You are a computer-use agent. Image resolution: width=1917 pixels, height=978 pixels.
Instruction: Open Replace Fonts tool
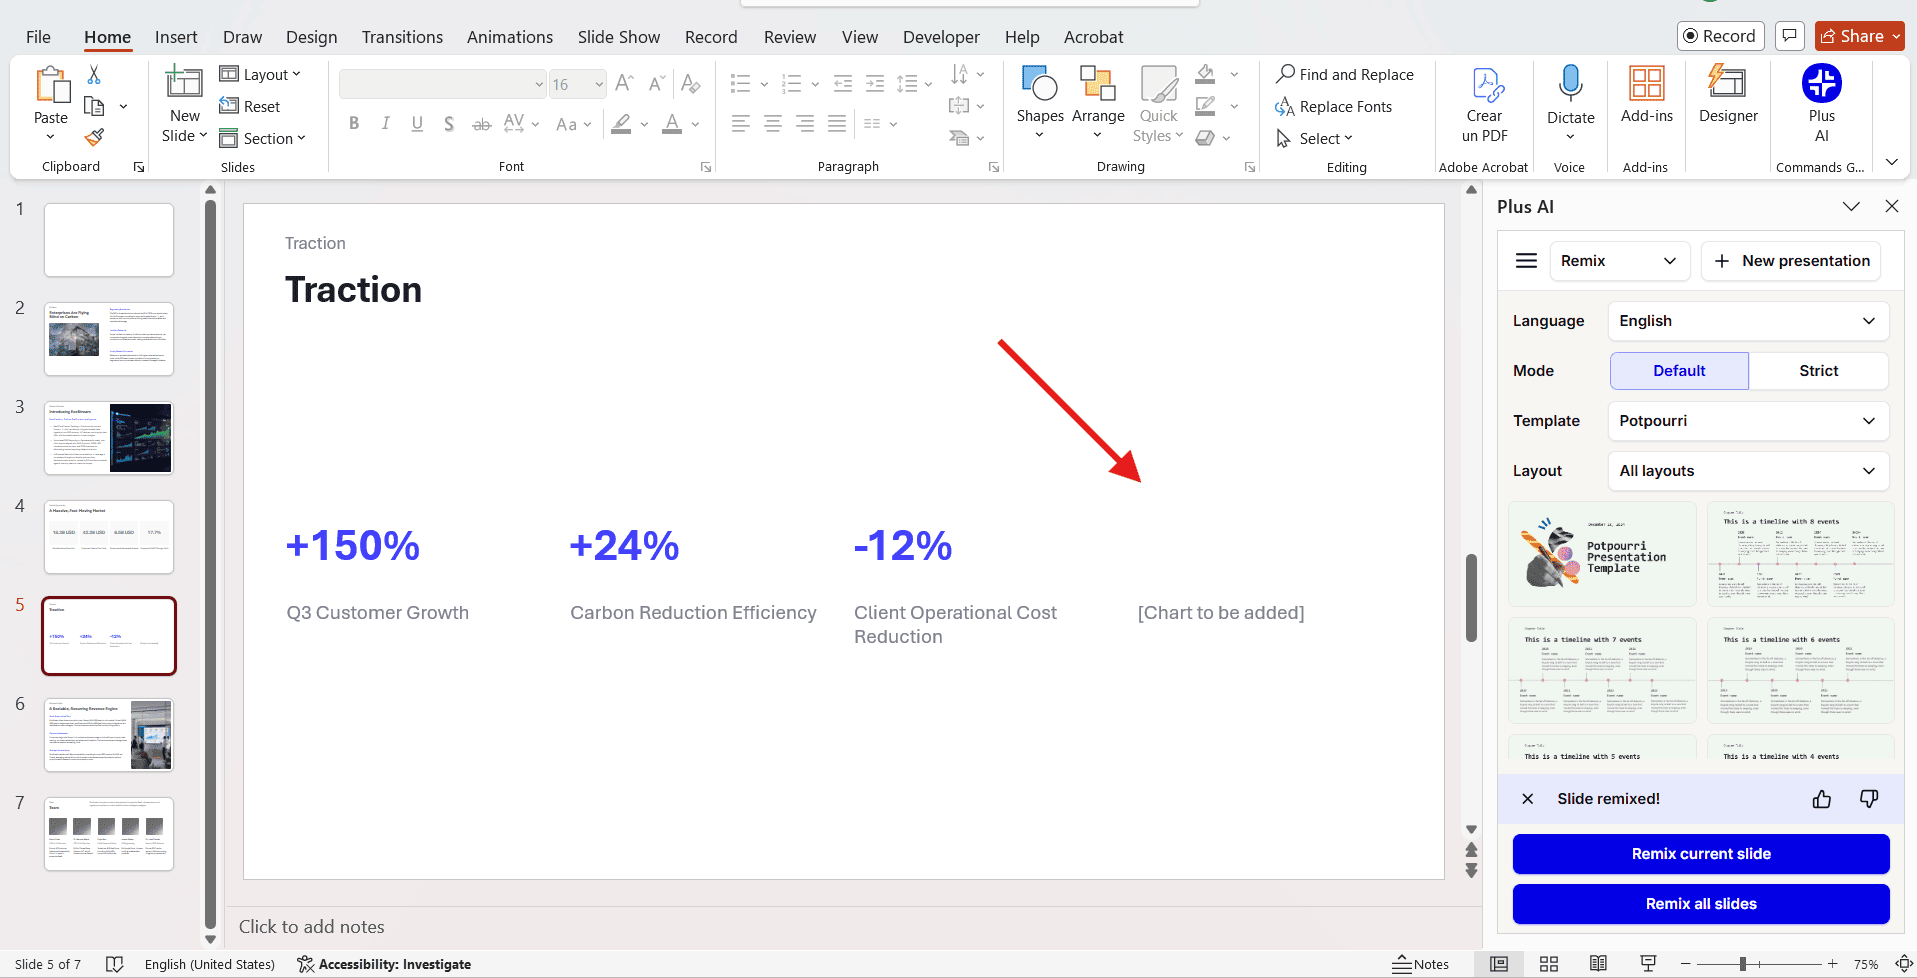(x=1334, y=106)
